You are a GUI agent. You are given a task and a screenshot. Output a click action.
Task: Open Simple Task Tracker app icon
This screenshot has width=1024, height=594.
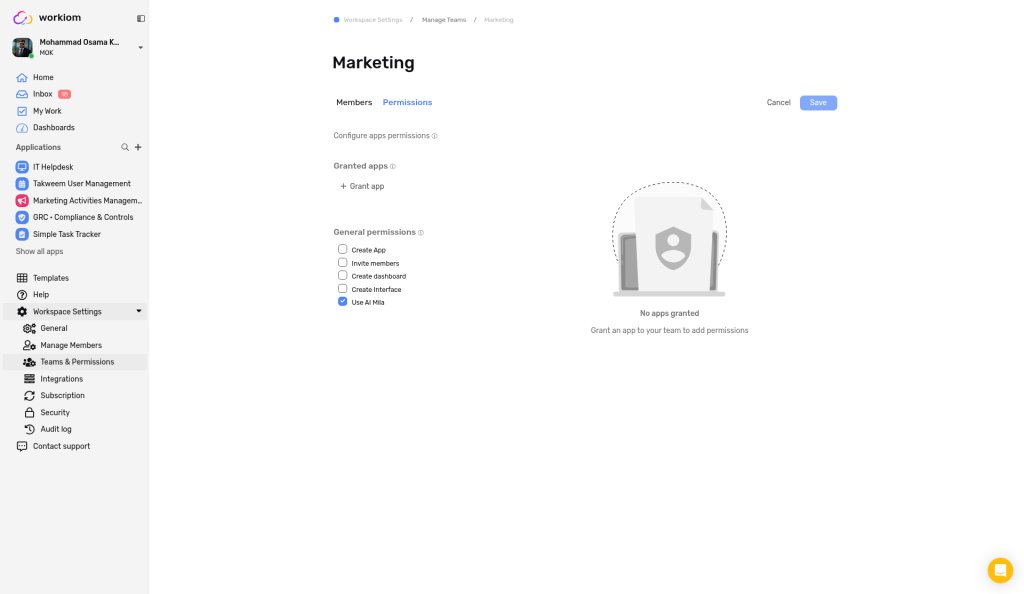point(22,234)
